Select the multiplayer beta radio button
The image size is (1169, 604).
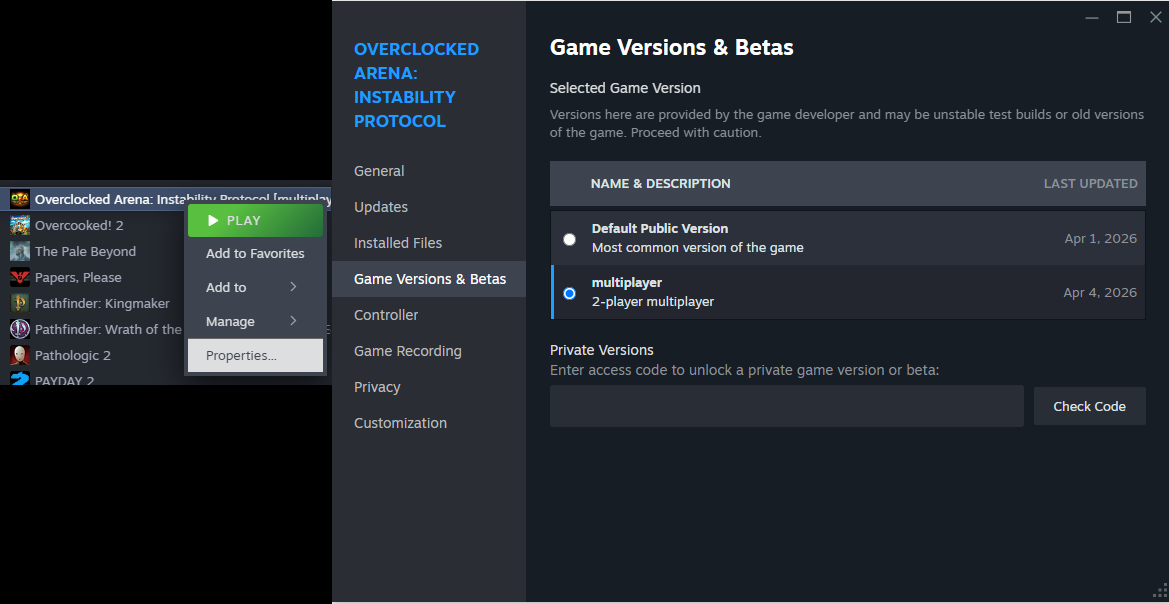570,294
